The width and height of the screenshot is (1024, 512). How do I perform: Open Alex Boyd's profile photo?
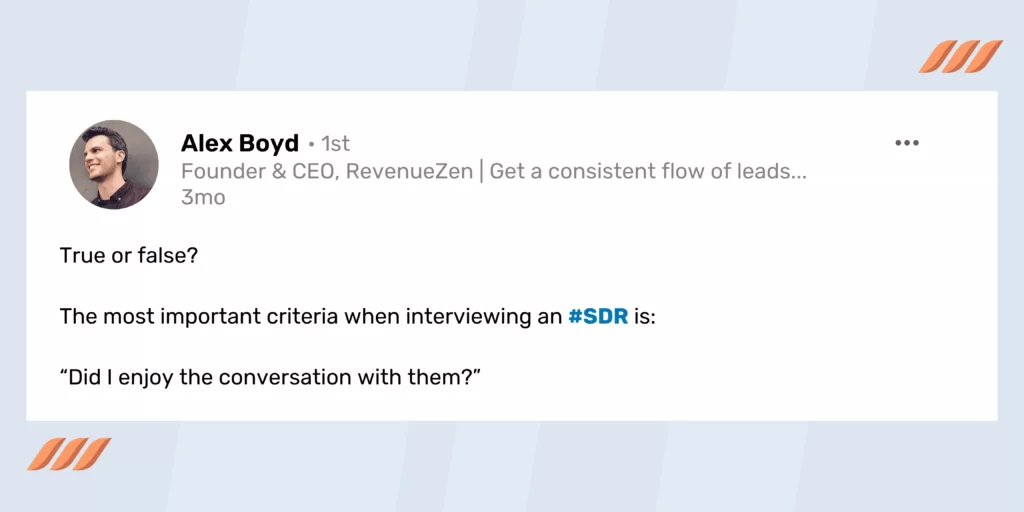[x=114, y=165]
